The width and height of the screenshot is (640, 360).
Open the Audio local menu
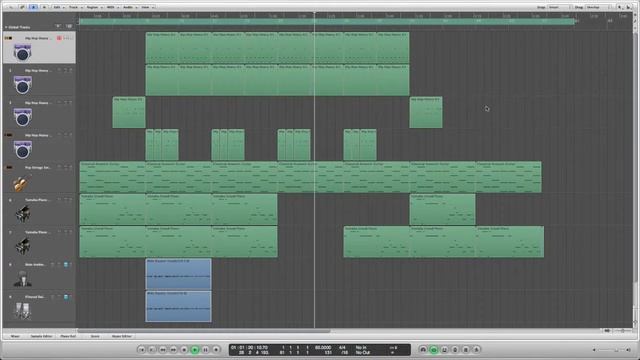click(129, 7)
